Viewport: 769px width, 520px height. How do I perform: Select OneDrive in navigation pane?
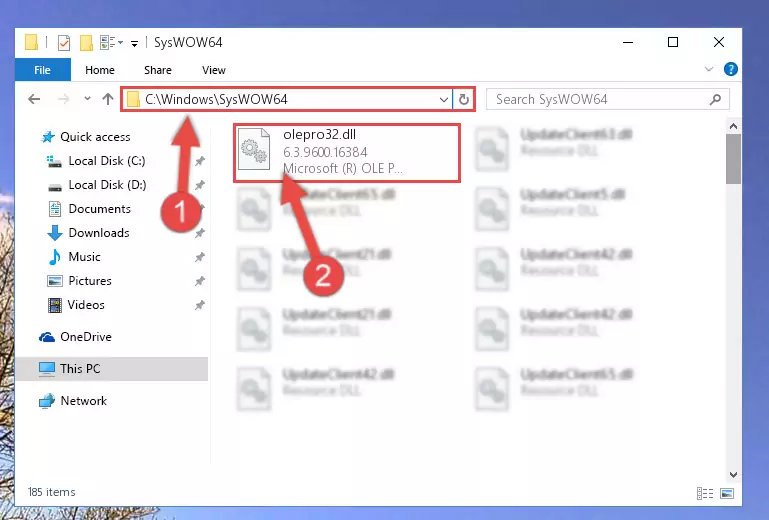click(76, 337)
